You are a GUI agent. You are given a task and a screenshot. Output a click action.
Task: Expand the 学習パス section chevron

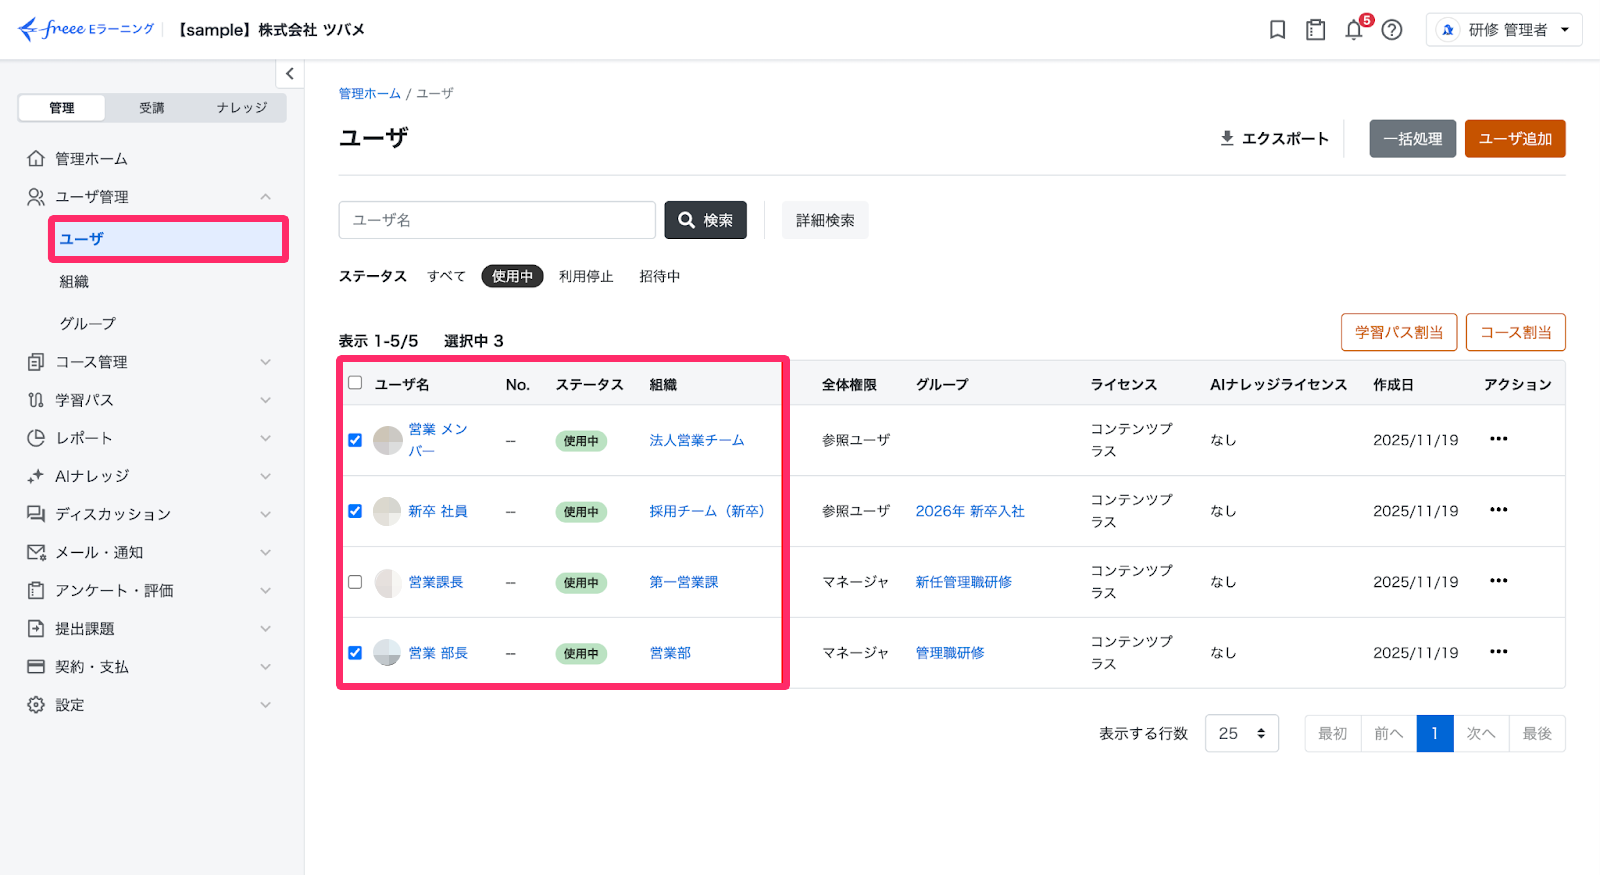266,400
